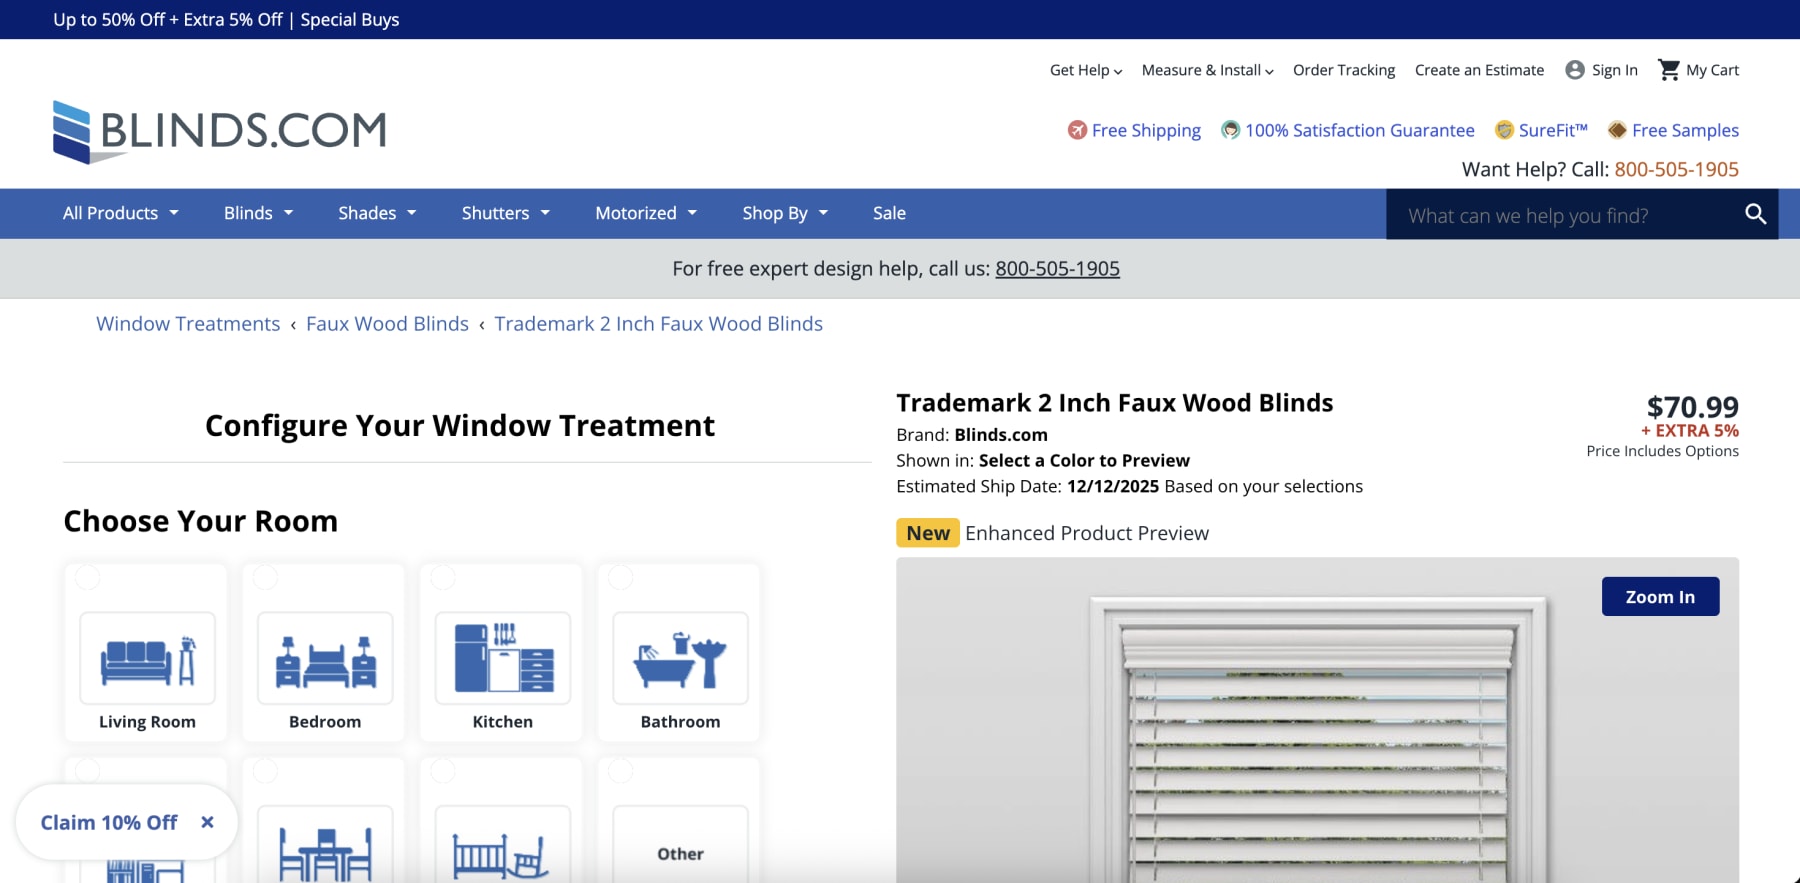Screen dimensions: 1800x883
Task: Click the Sign In user avatar icon
Action: click(x=1575, y=70)
